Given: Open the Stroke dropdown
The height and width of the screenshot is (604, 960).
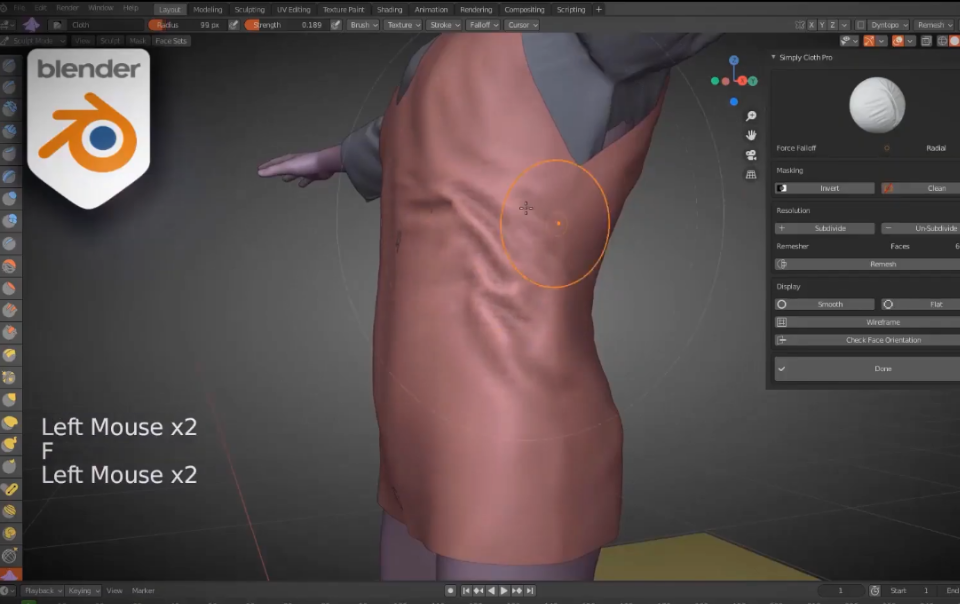Looking at the screenshot, I should point(444,25).
